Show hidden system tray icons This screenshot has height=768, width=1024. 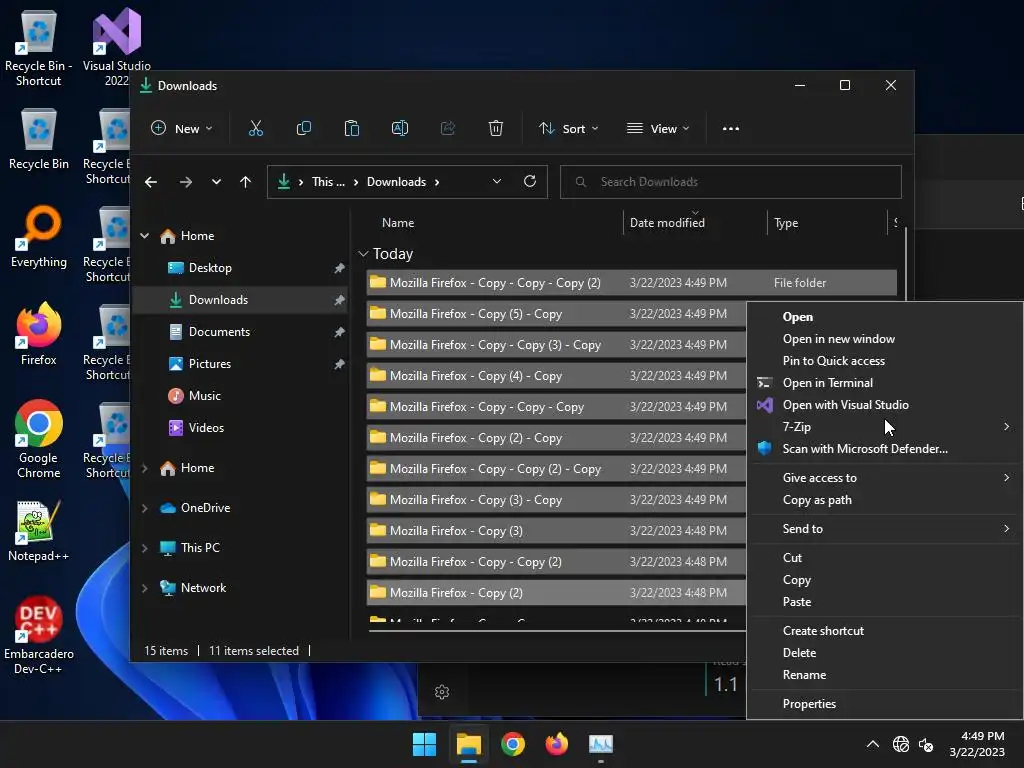(872, 744)
